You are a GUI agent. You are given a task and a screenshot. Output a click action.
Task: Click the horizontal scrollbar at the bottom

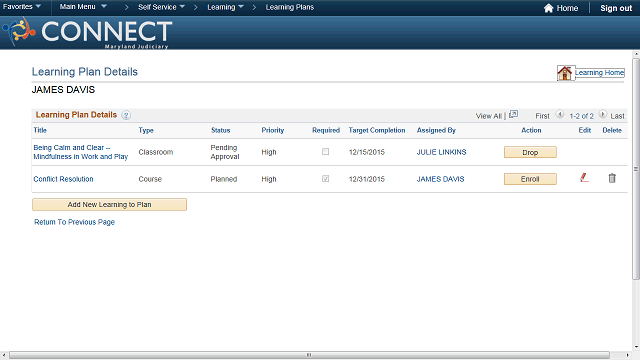point(309,355)
